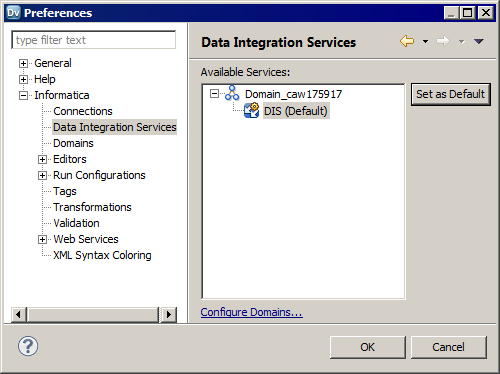Click the back navigation arrow icon

coord(407,41)
